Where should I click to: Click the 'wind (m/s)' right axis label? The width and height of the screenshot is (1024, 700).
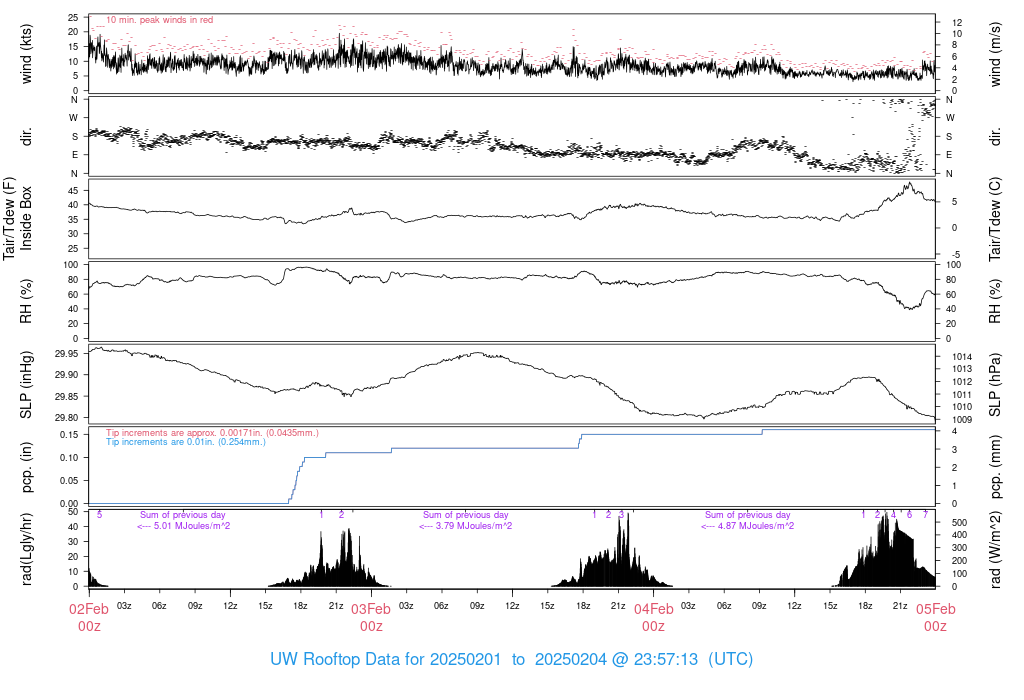(x=995, y=54)
